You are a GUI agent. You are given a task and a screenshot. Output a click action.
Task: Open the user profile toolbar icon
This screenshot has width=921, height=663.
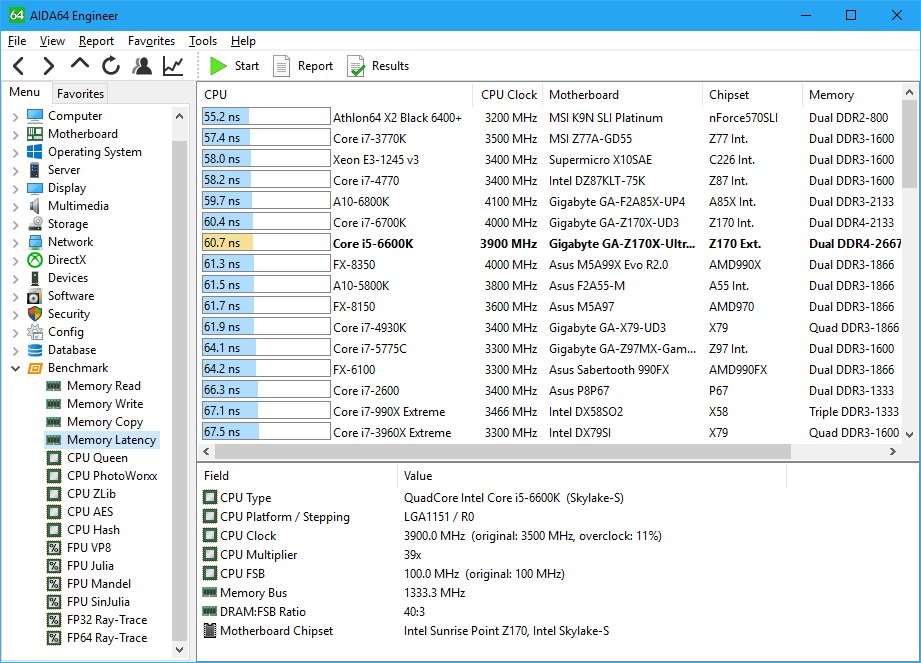[x=142, y=66]
